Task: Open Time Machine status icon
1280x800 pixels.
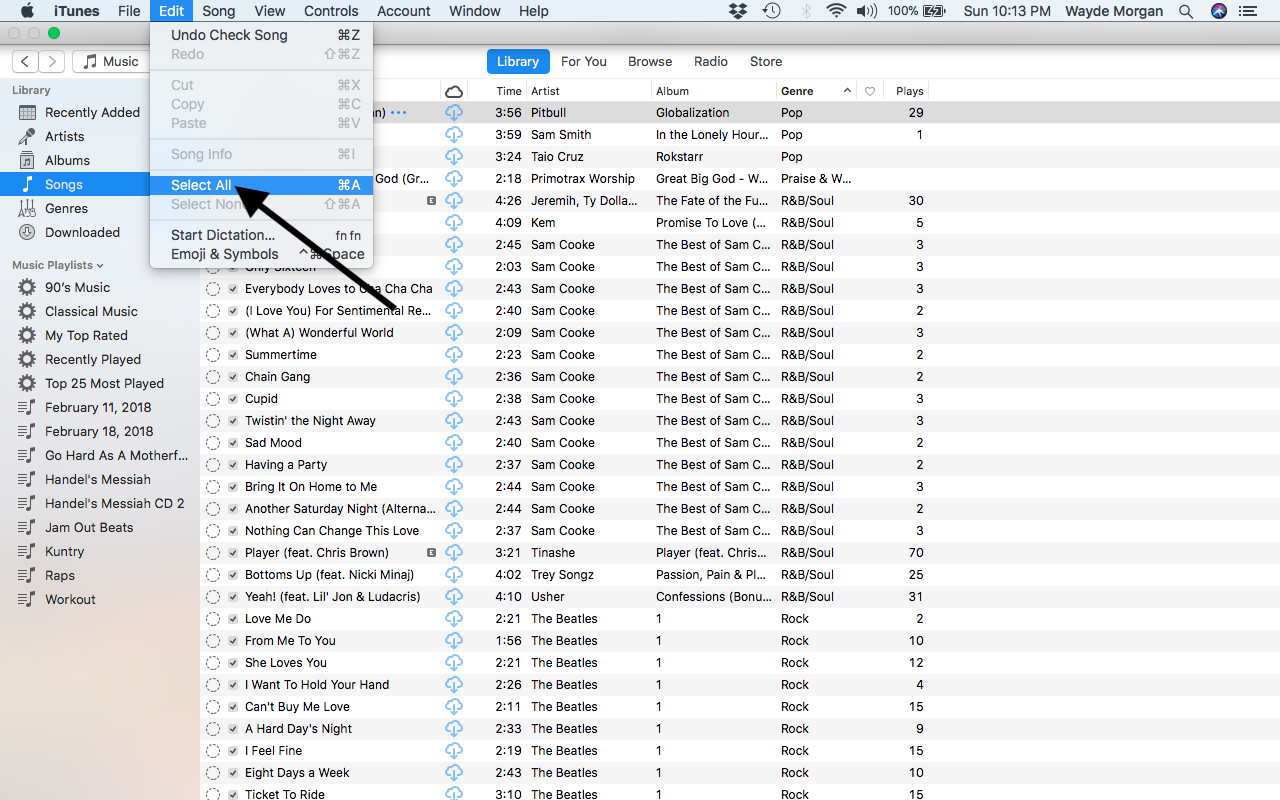Action: coord(771,11)
